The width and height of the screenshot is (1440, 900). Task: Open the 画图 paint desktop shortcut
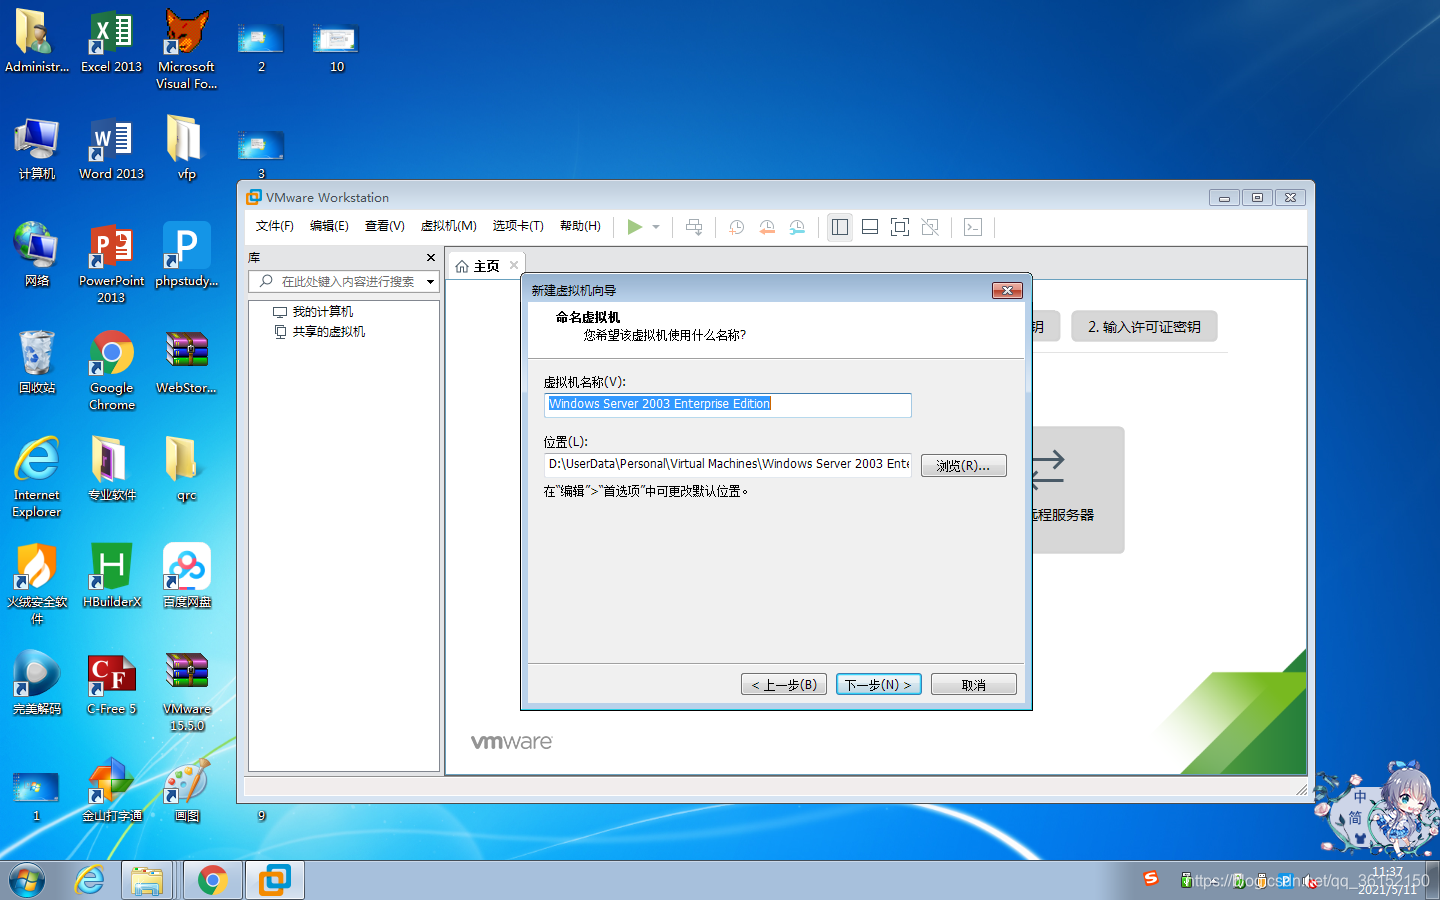(187, 790)
